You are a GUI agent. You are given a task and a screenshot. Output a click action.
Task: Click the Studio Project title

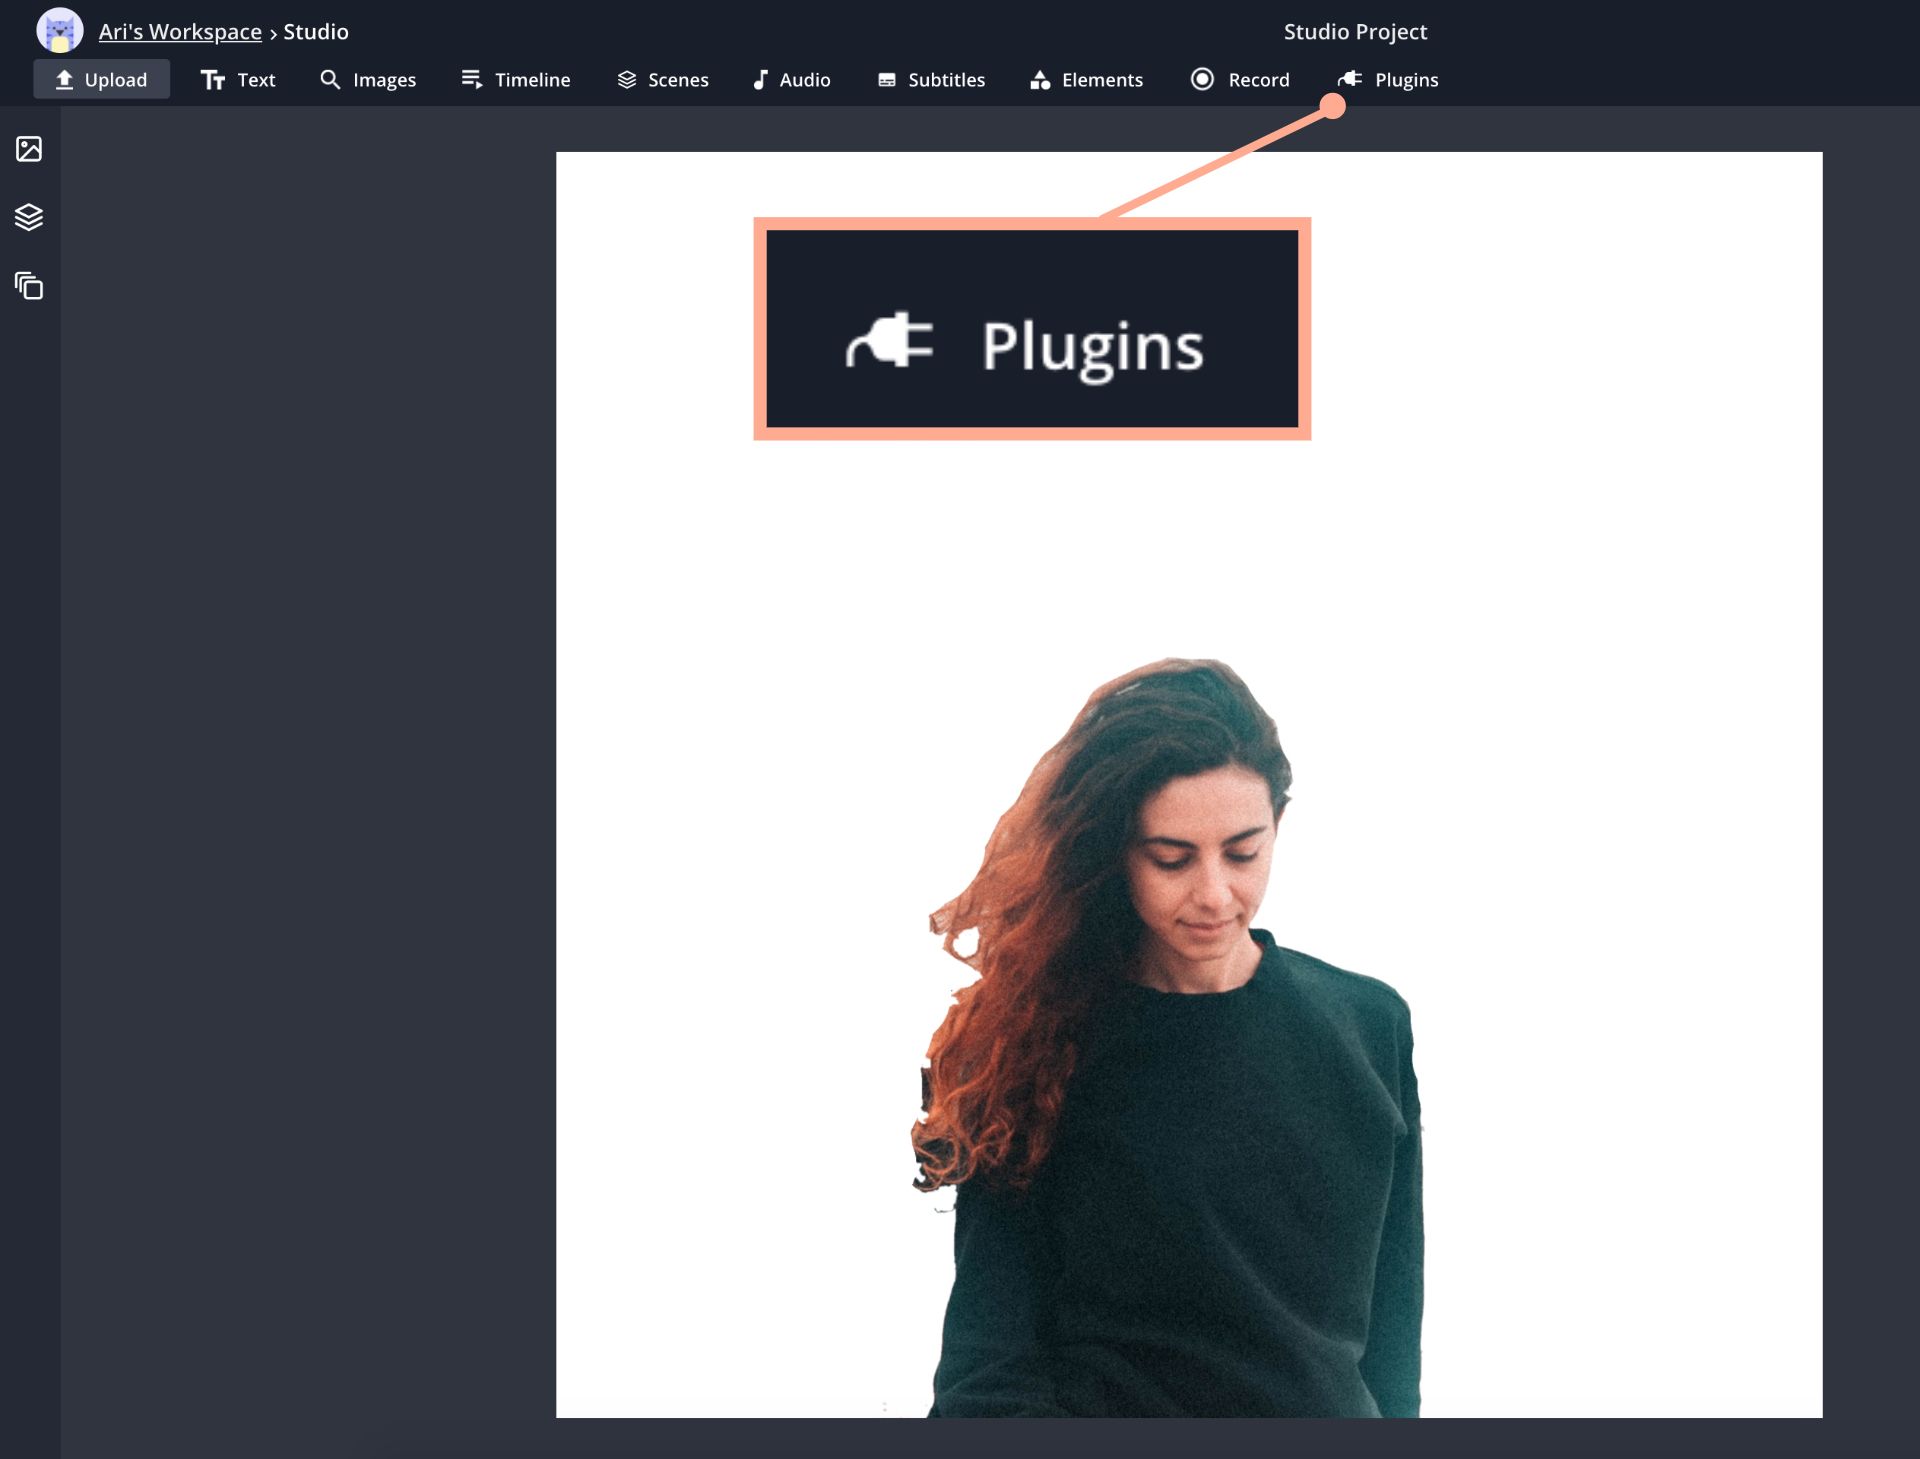1355,31
